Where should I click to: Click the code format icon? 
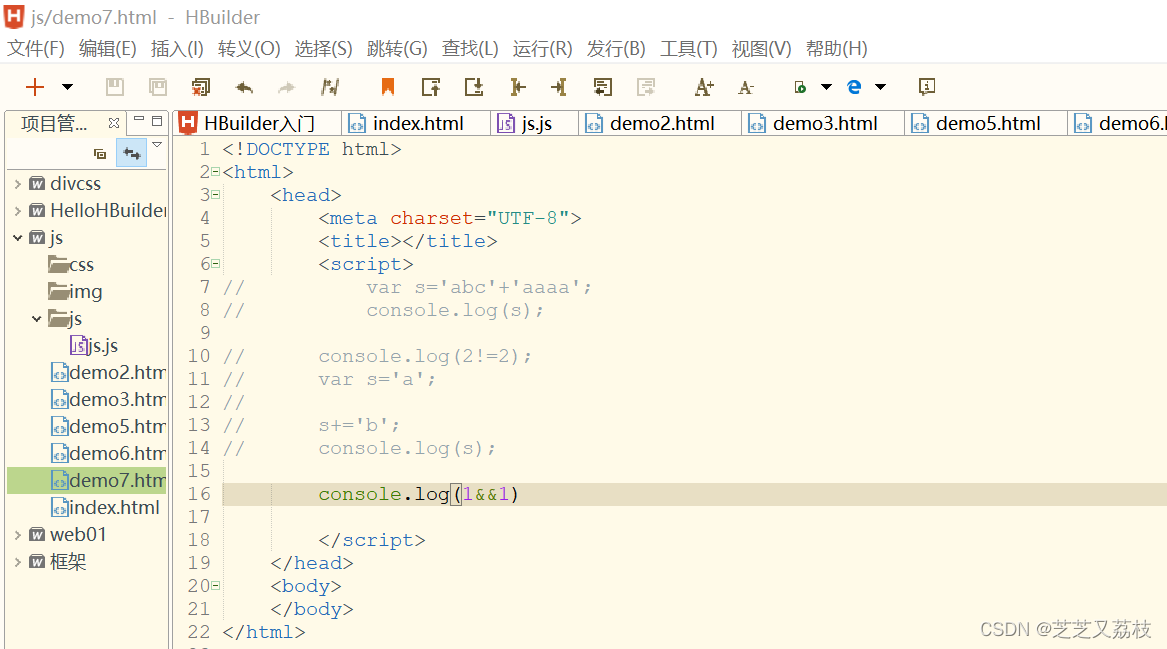[x=330, y=87]
